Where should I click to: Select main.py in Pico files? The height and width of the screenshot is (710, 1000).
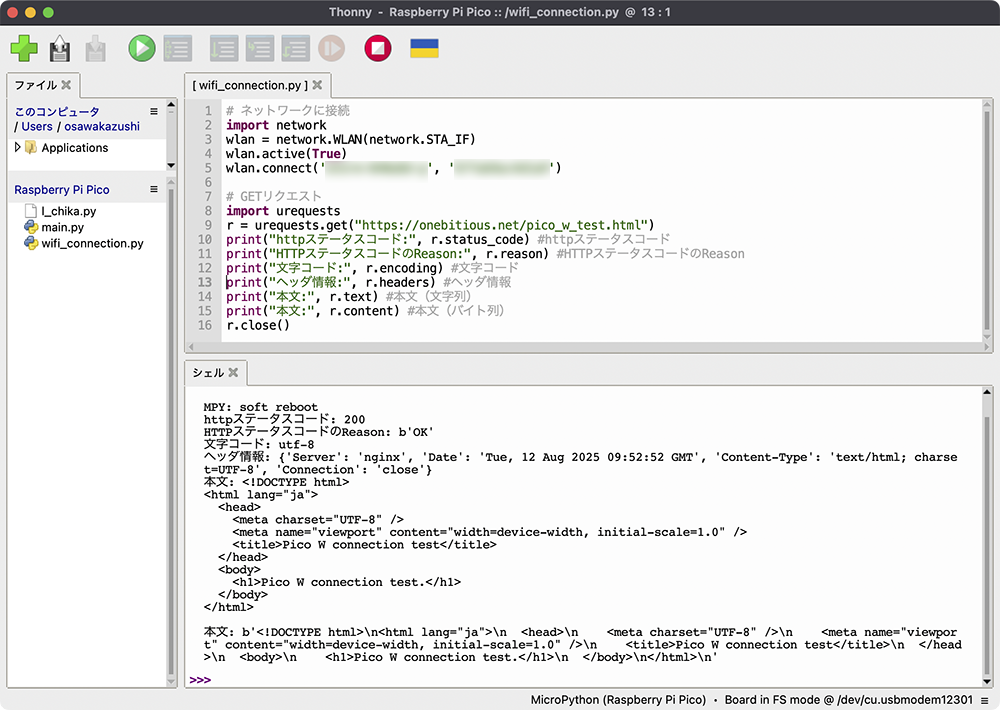tap(62, 227)
